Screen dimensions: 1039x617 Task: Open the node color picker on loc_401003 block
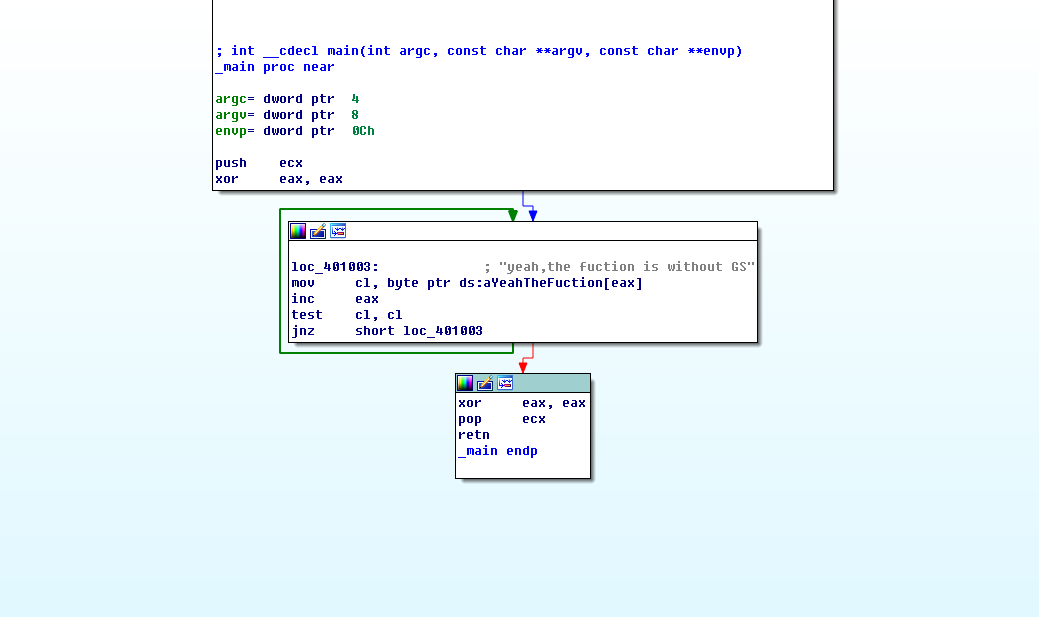coord(297,231)
